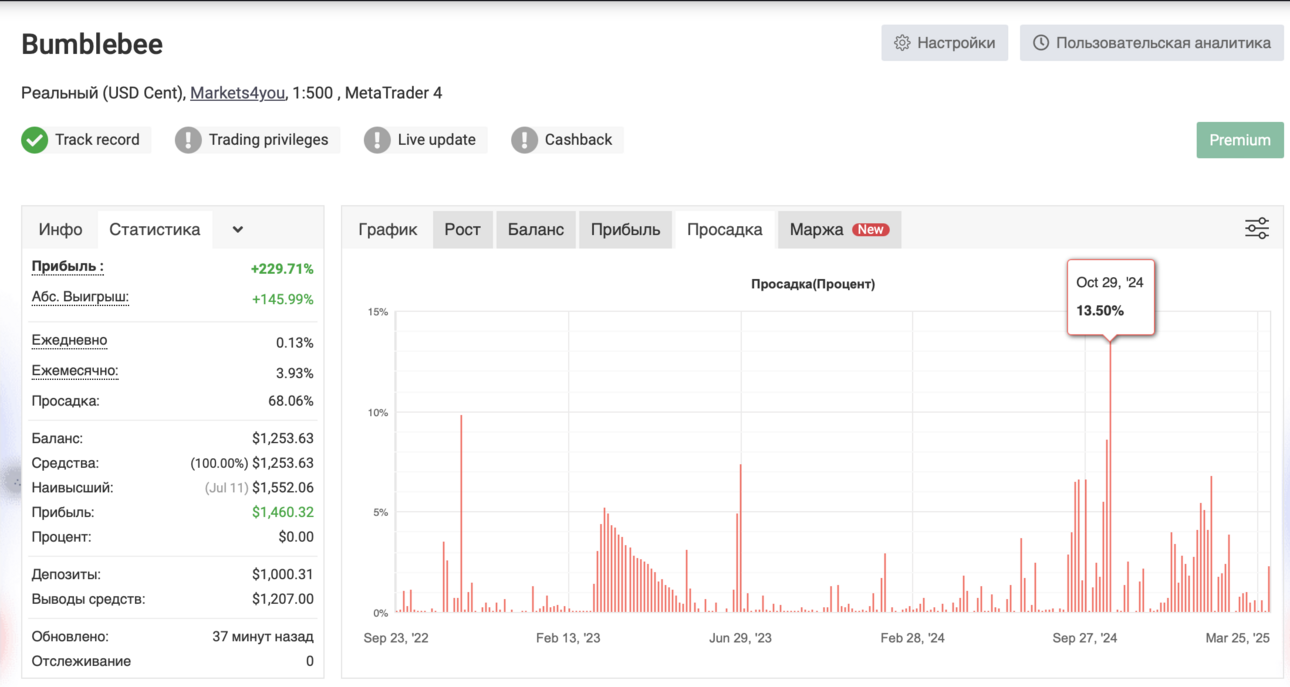Image resolution: width=1290 pixels, height=687 pixels.
Task: Click the clock icon in Пользовательская аналитика
Action: coord(1041,43)
